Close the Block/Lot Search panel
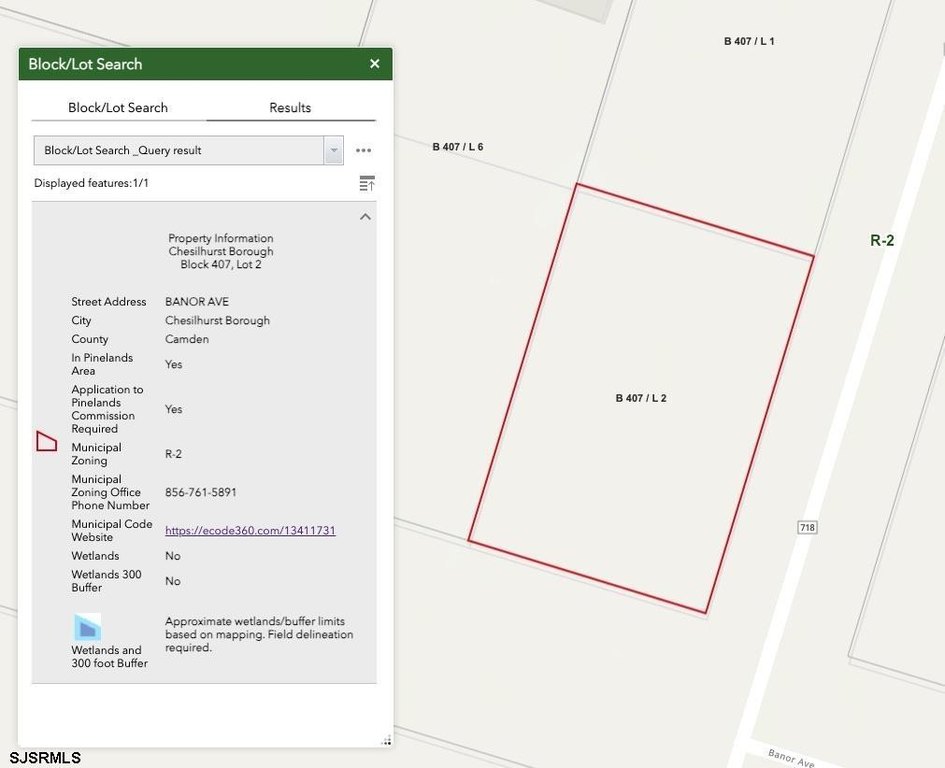 374,64
